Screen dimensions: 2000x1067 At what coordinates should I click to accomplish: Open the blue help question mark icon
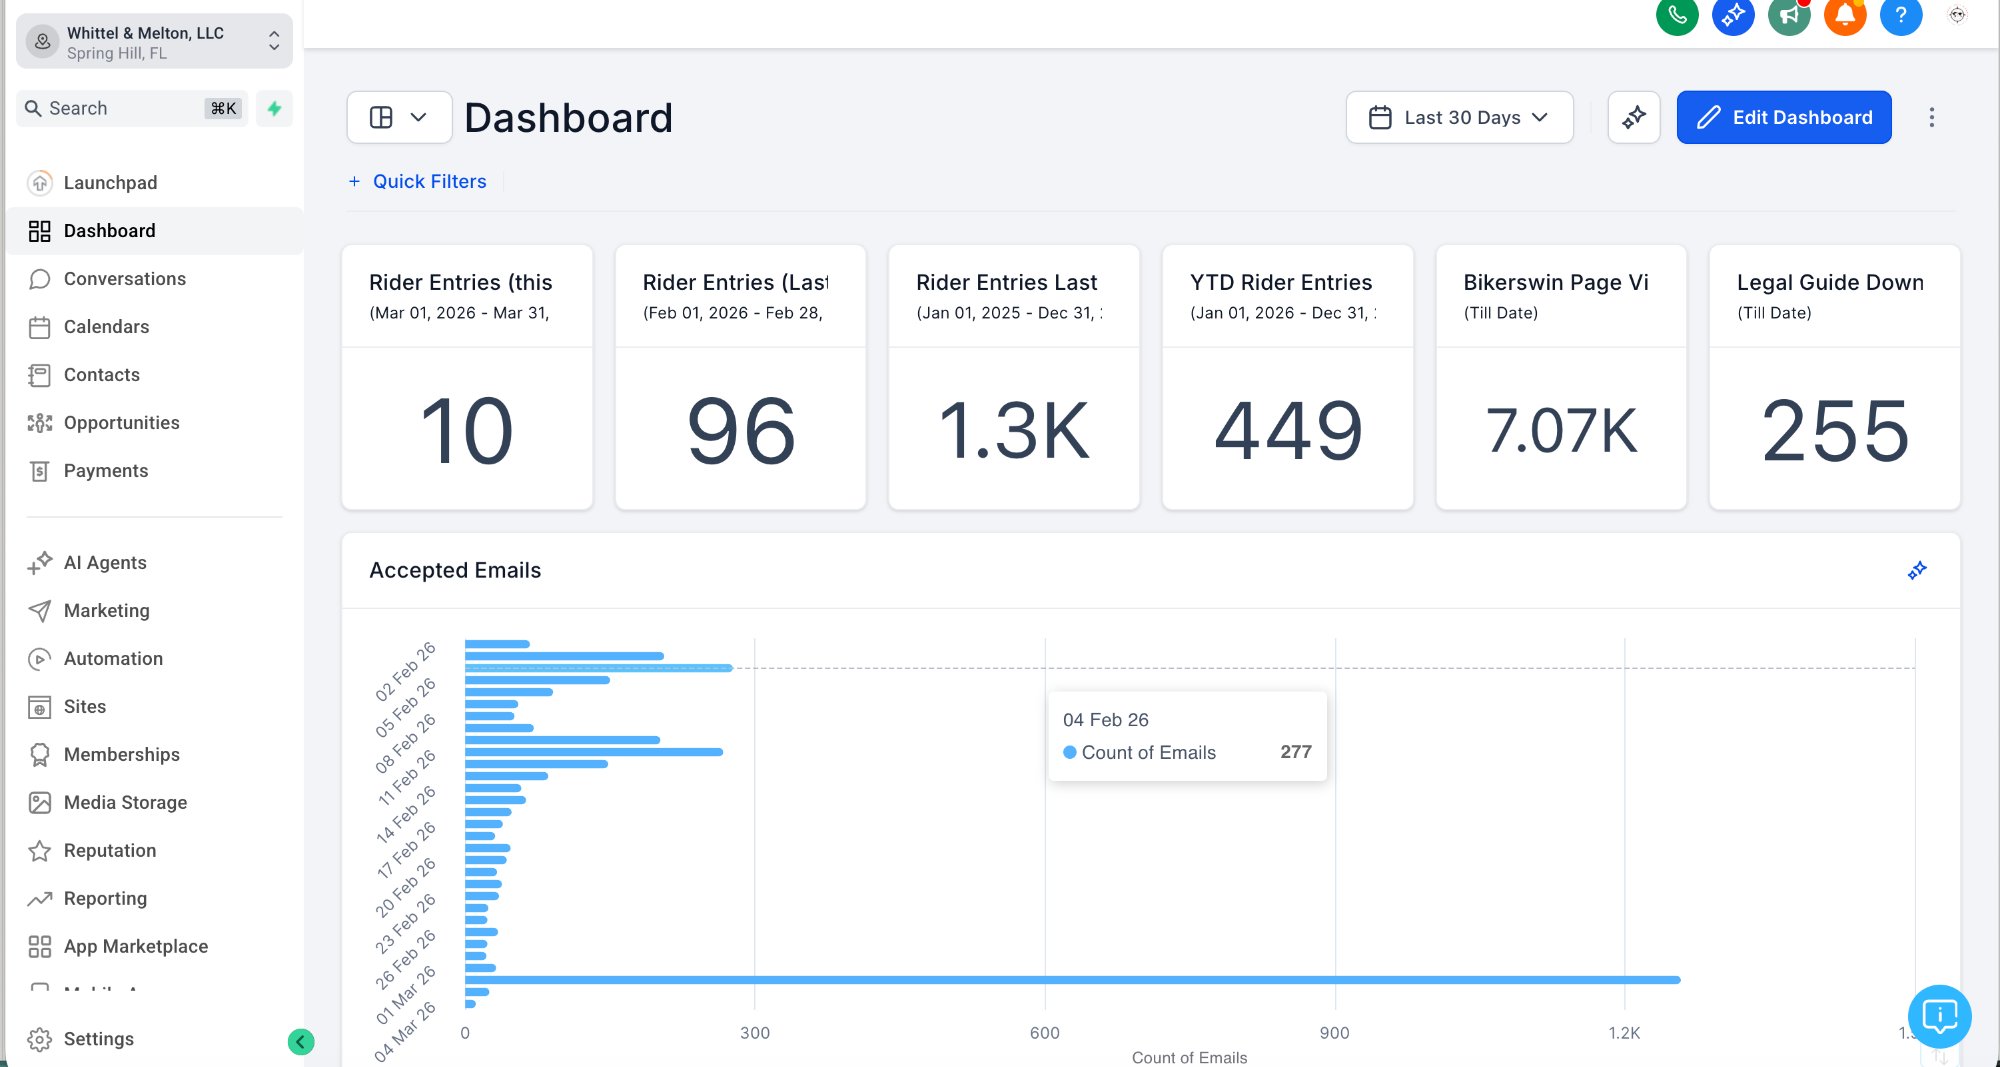click(1901, 15)
